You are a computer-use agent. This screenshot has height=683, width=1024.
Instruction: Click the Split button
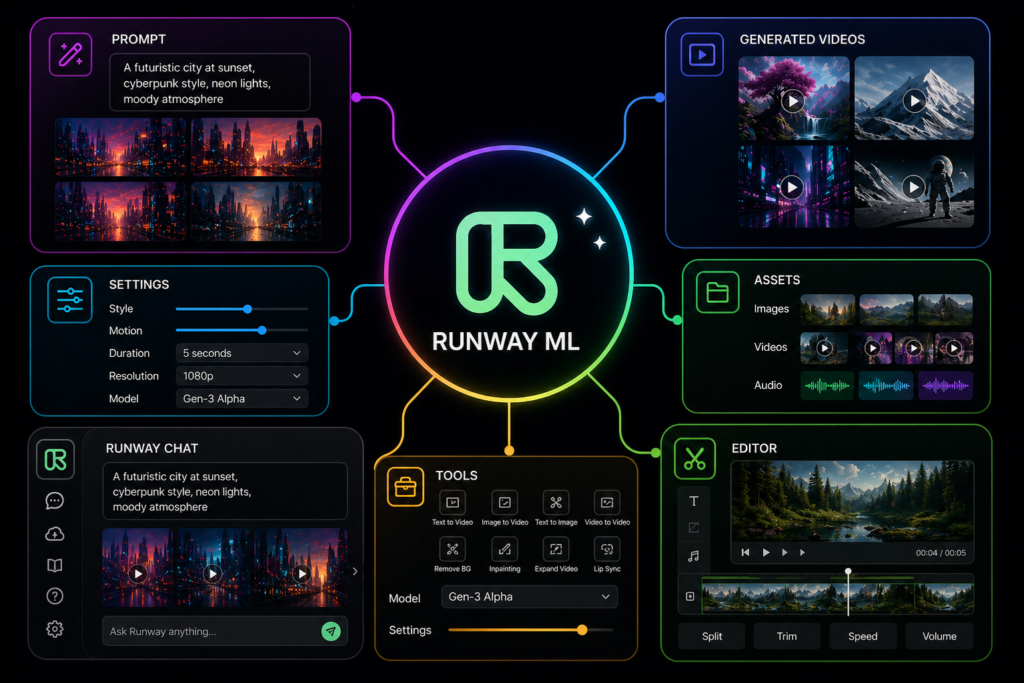[x=712, y=636]
